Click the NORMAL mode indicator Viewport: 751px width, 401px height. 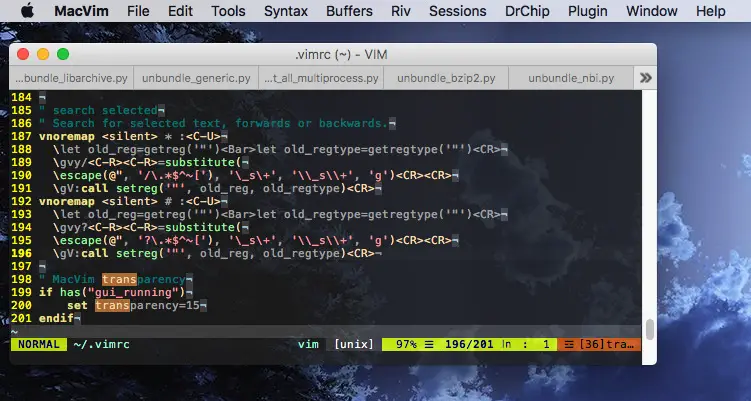click(39, 344)
